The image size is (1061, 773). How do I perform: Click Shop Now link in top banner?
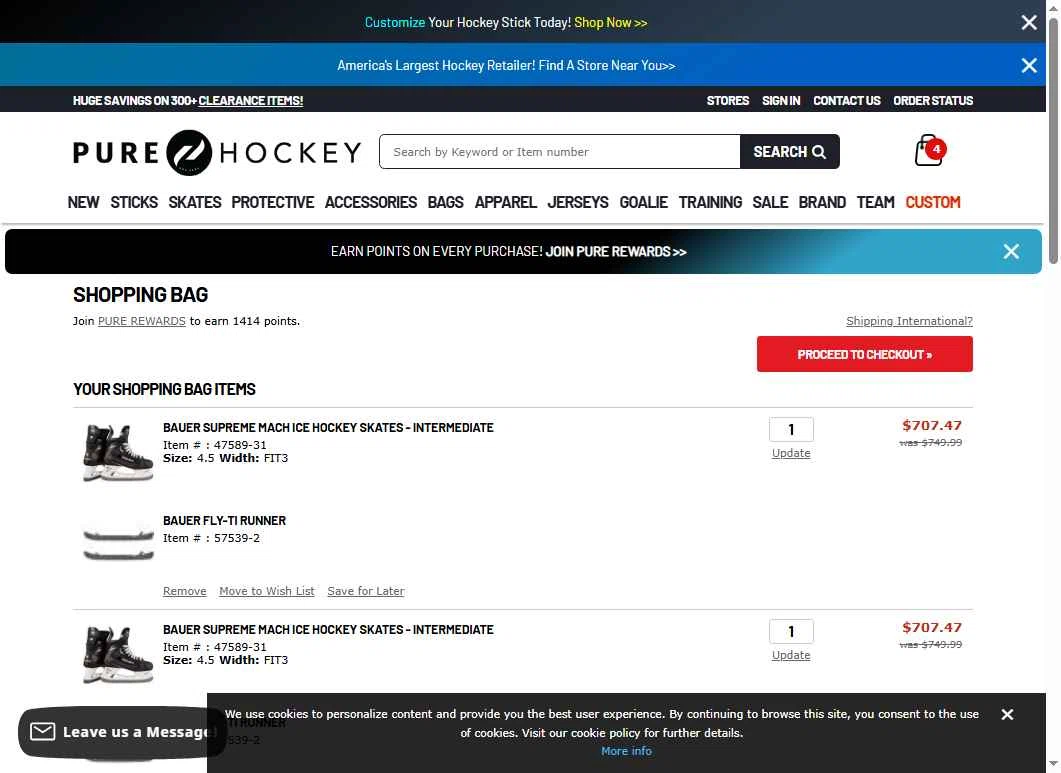coord(610,22)
